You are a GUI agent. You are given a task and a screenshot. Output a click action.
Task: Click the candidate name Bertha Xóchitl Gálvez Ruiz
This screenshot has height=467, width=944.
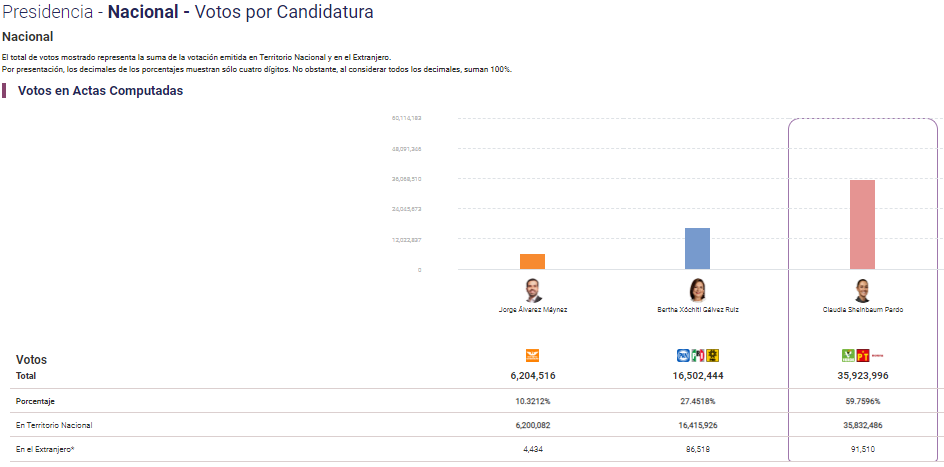[x=698, y=310]
